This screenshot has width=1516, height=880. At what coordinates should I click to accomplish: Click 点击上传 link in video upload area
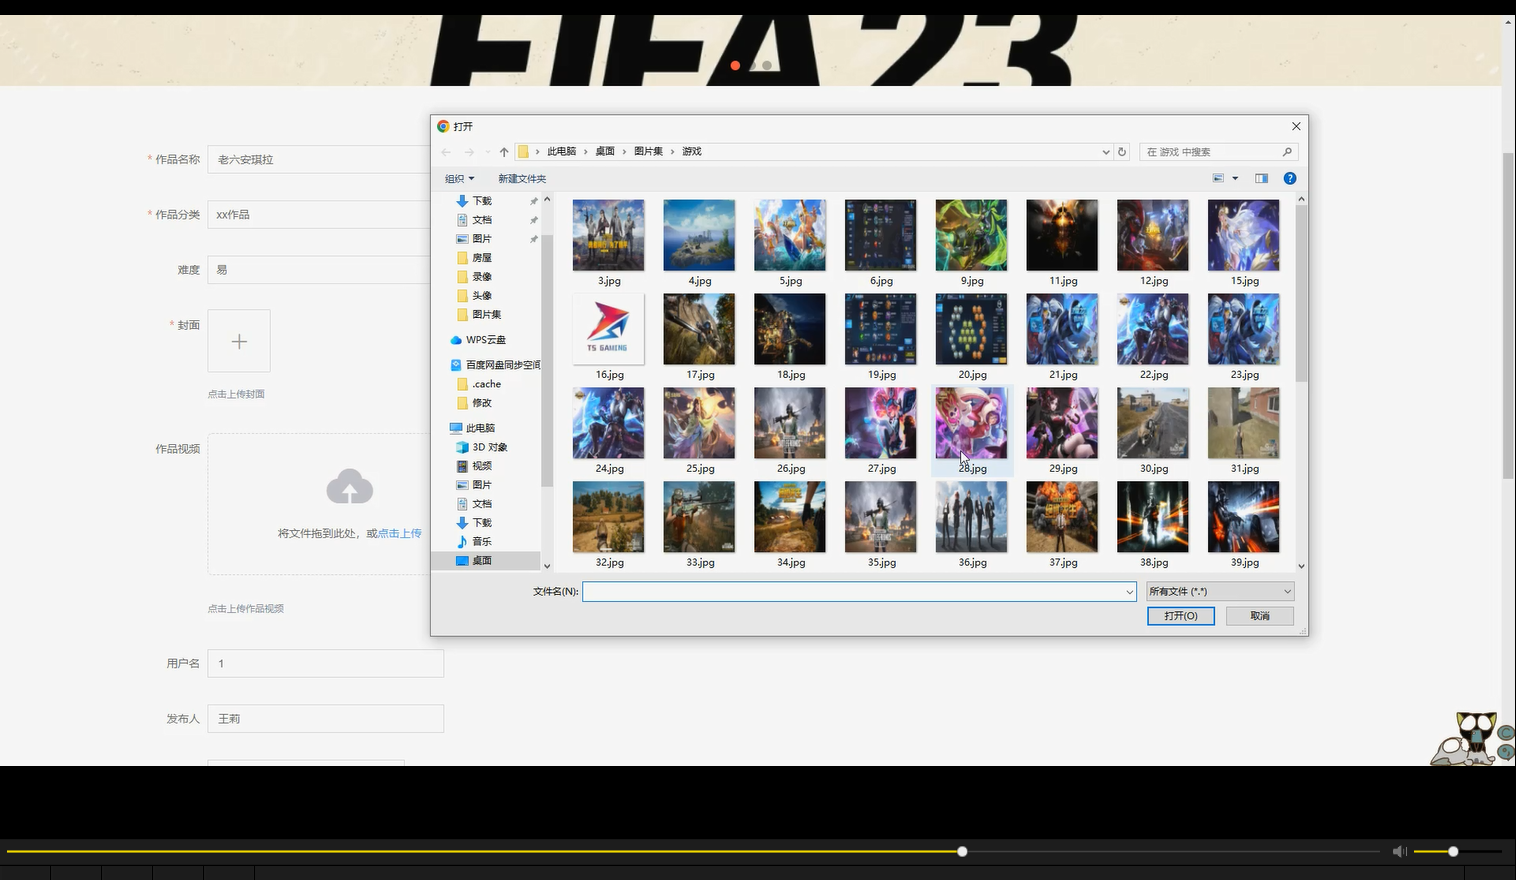coord(400,534)
